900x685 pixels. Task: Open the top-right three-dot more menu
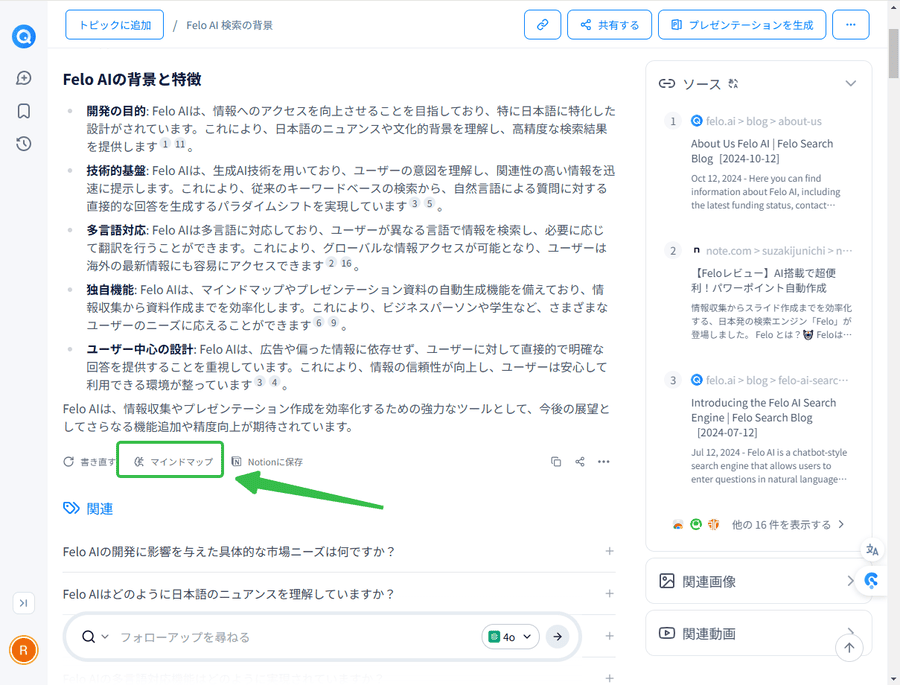[x=851, y=25]
